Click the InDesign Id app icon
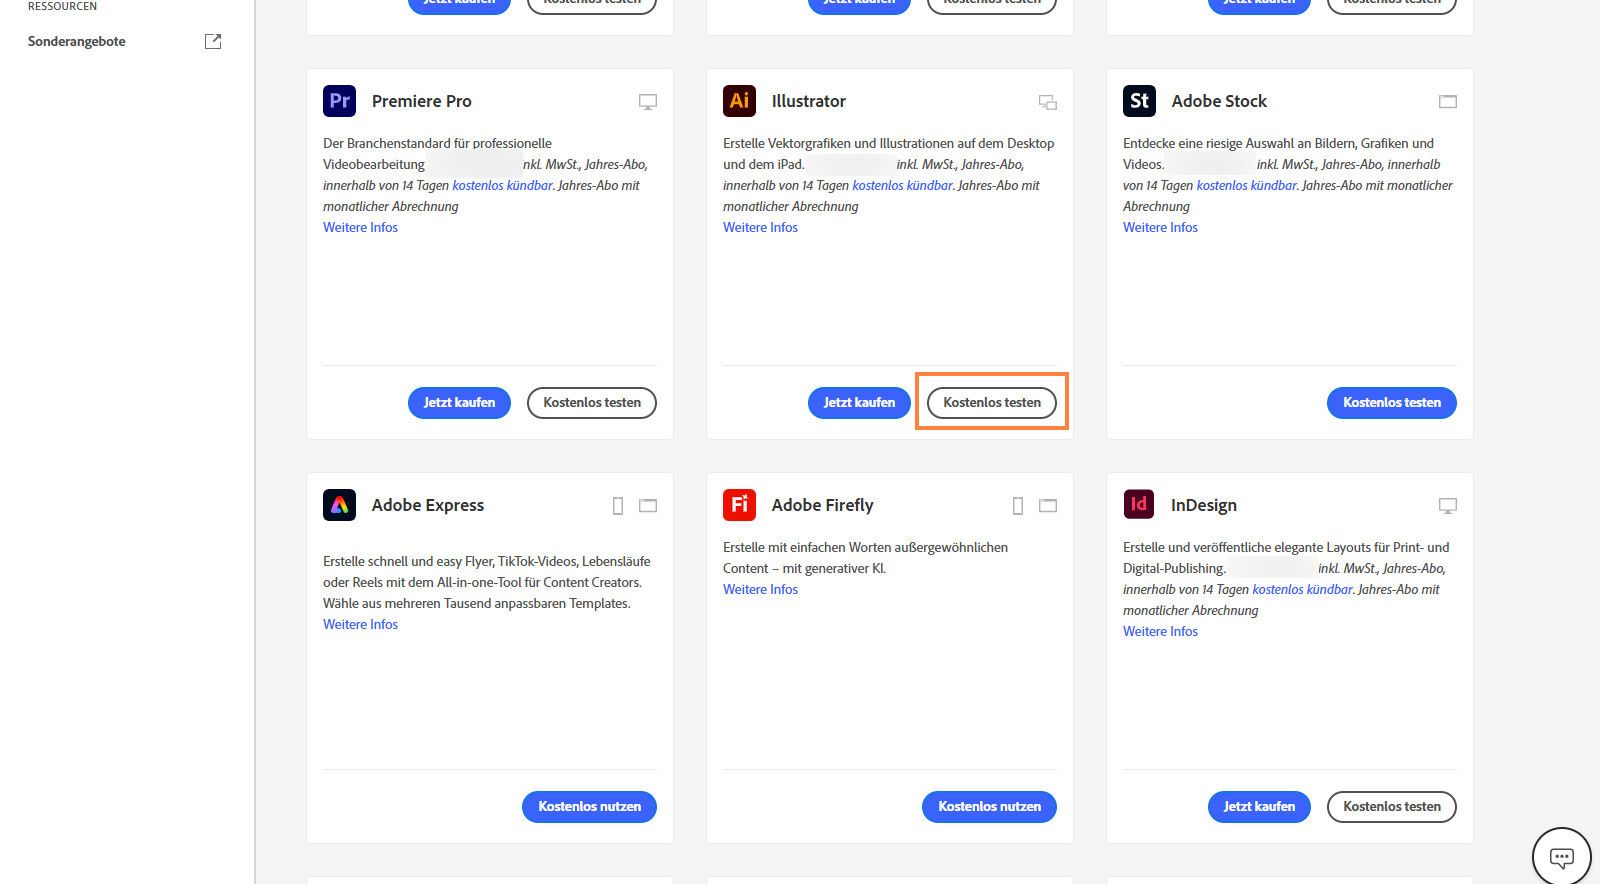The image size is (1600, 884). click(x=1139, y=504)
